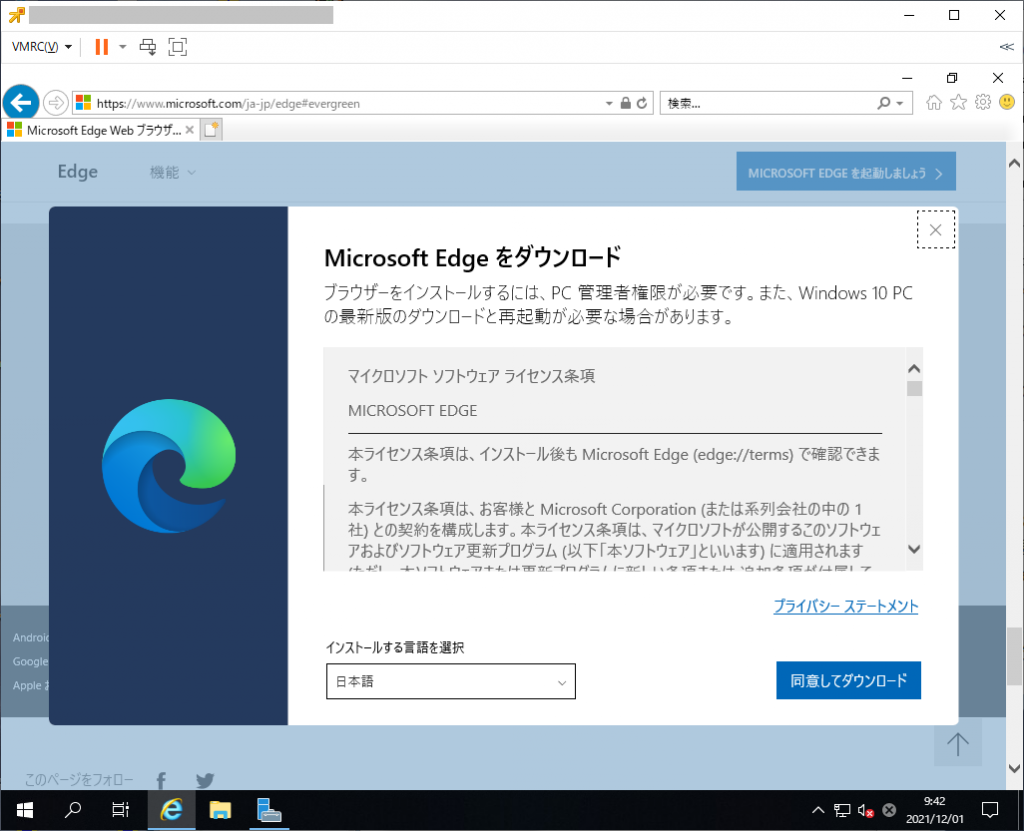Click the page vertical scrollbar thumb

(1014, 657)
